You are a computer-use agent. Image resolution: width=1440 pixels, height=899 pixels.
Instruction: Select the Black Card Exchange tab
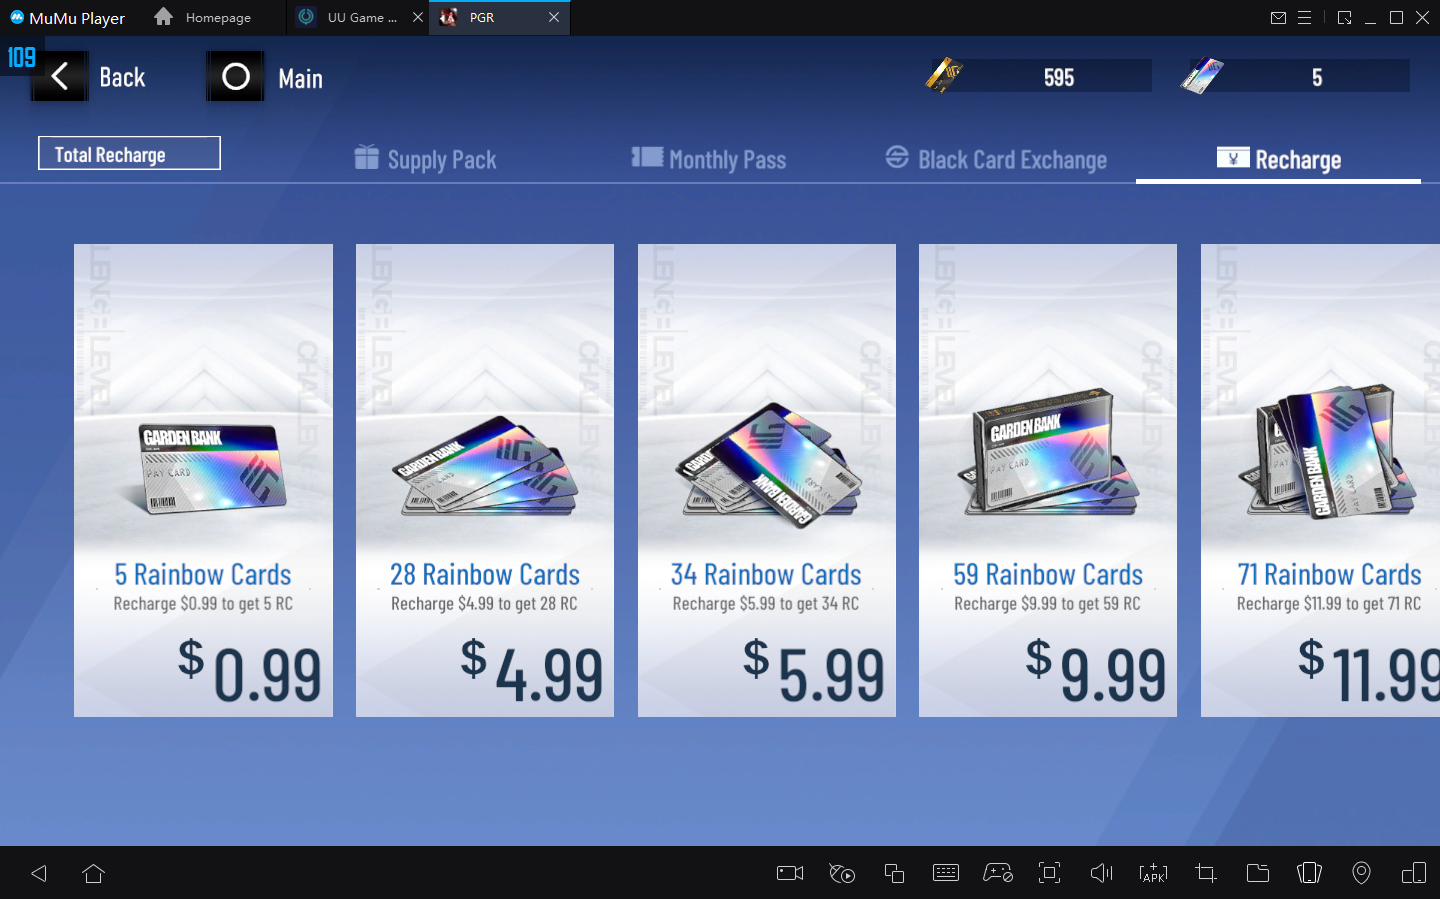pyautogui.click(x=997, y=159)
